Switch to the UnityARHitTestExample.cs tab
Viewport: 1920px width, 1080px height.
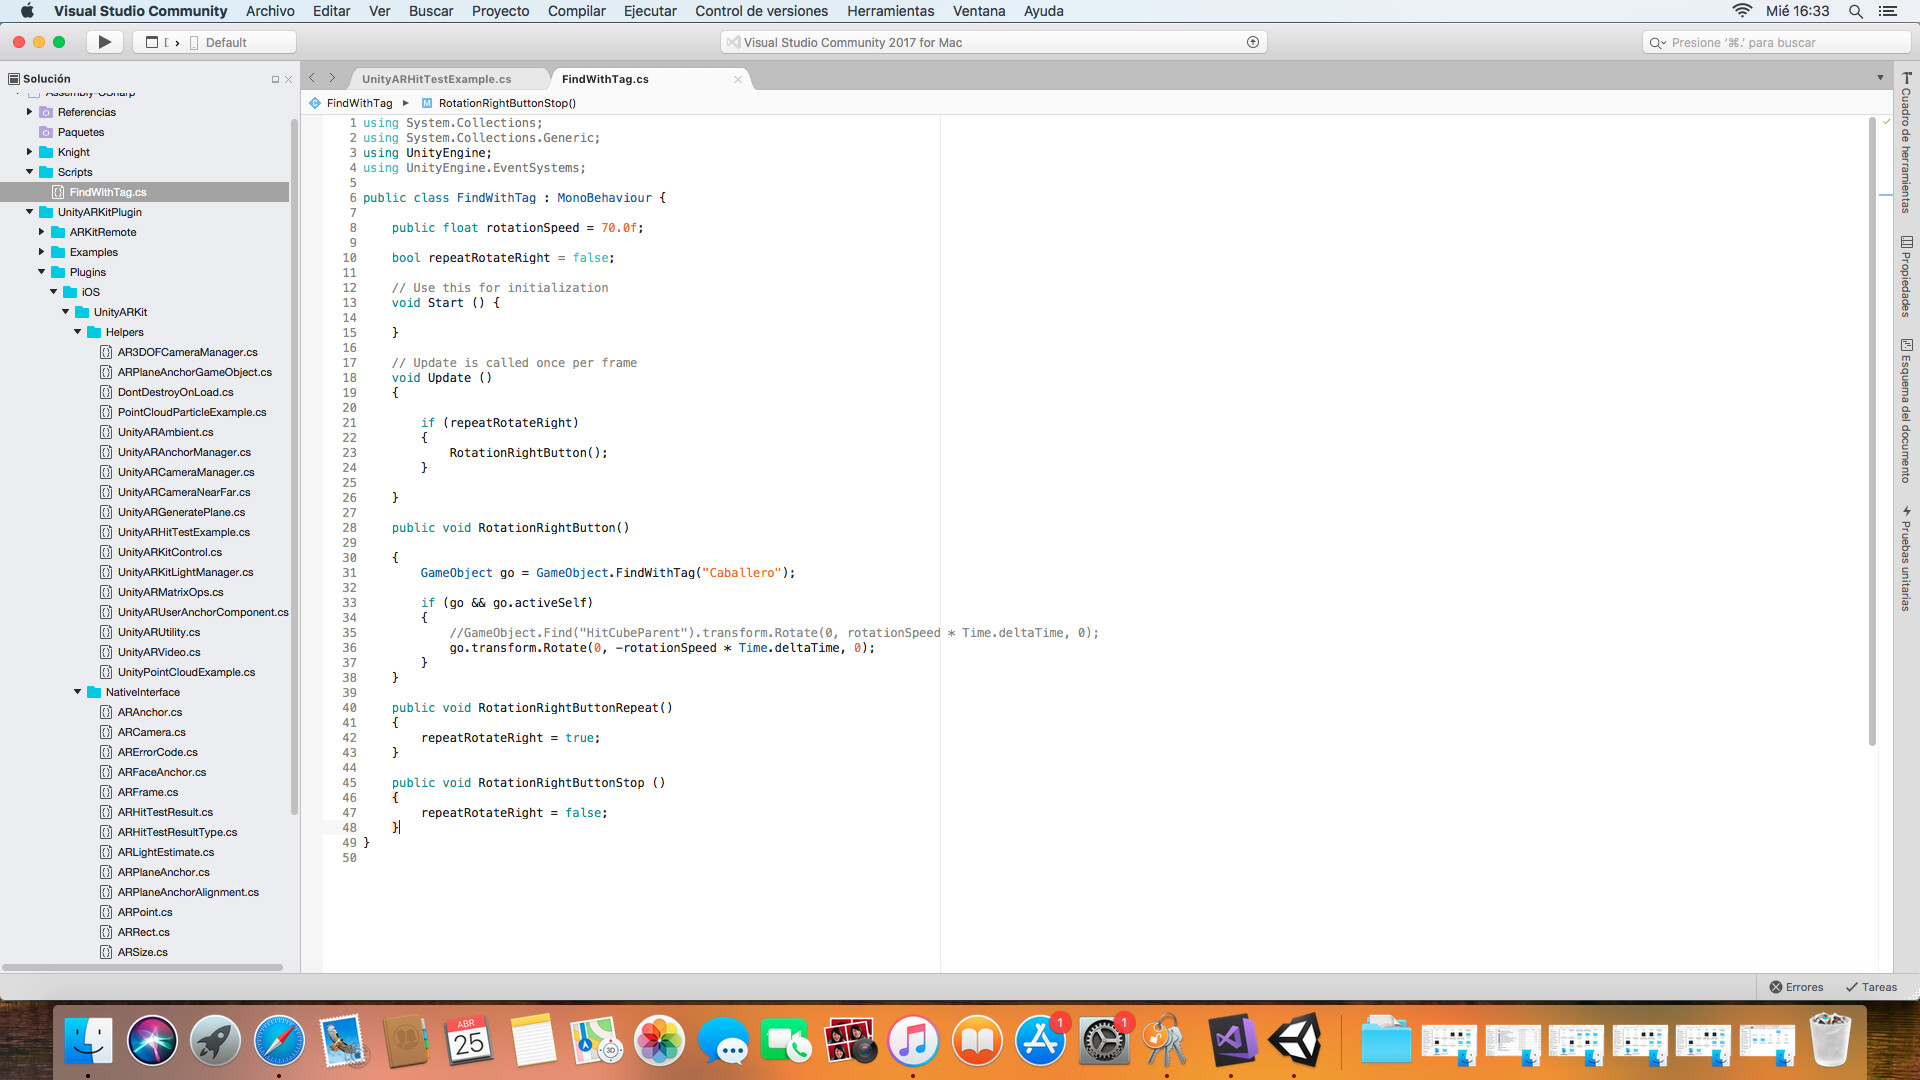[436, 79]
